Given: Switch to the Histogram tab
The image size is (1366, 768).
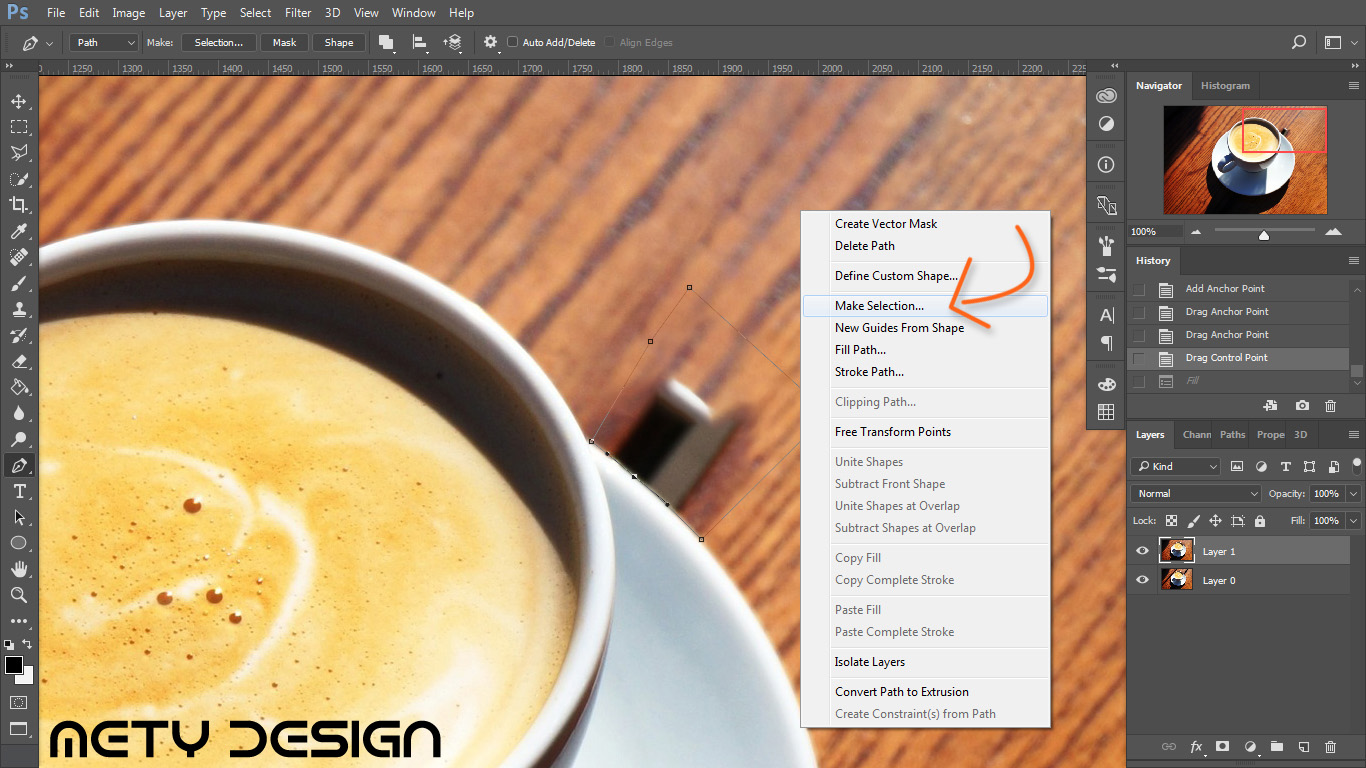Looking at the screenshot, I should (x=1225, y=86).
